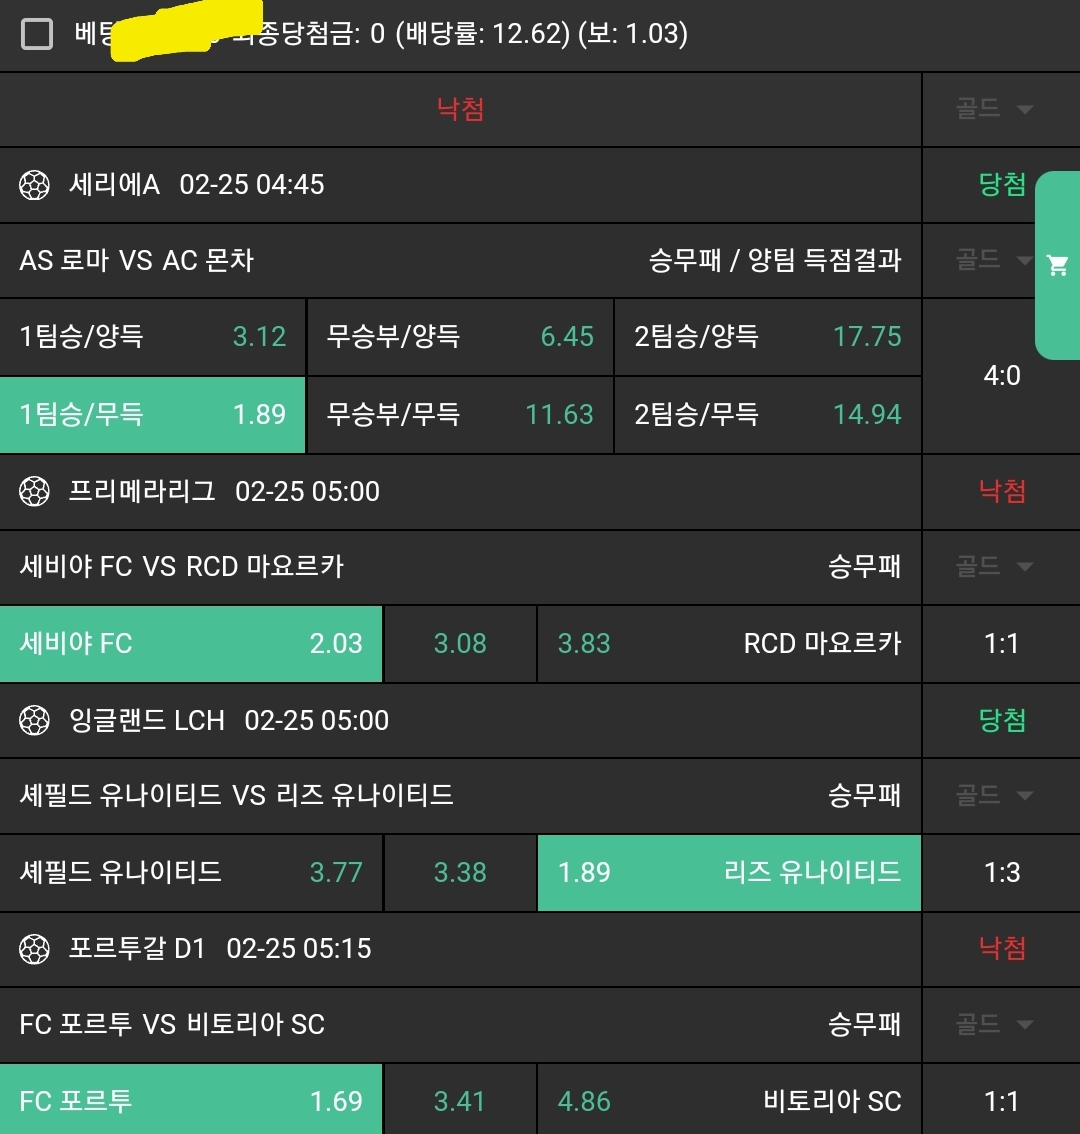
Task: Open 골드 dropdown in 셰필드 유나이티드 match row
Action: click(x=994, y=796)
